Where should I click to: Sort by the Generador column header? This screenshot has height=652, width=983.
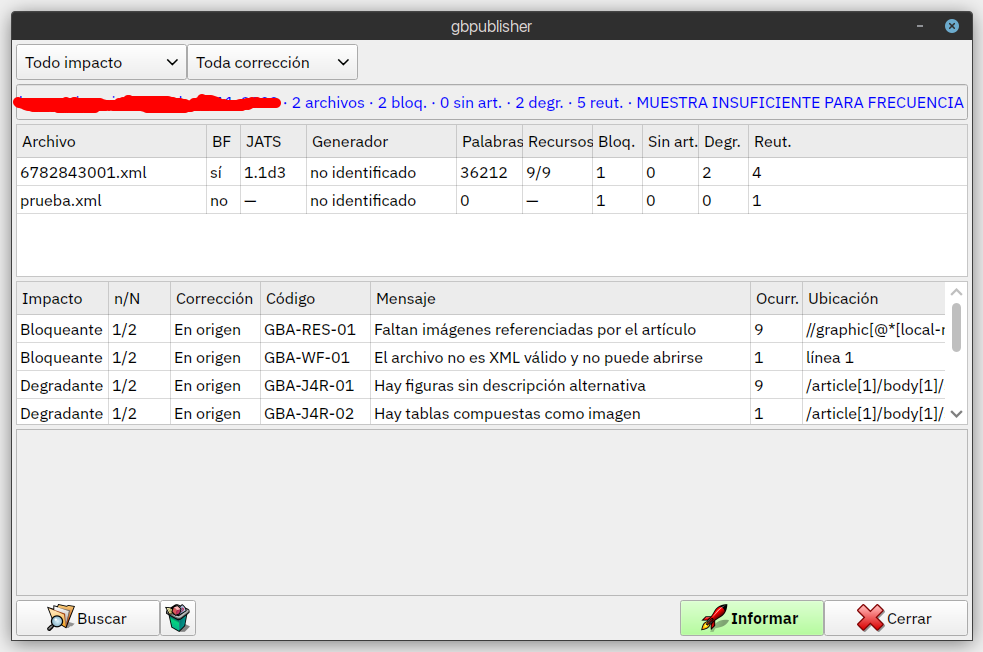[x=381, y=142]
